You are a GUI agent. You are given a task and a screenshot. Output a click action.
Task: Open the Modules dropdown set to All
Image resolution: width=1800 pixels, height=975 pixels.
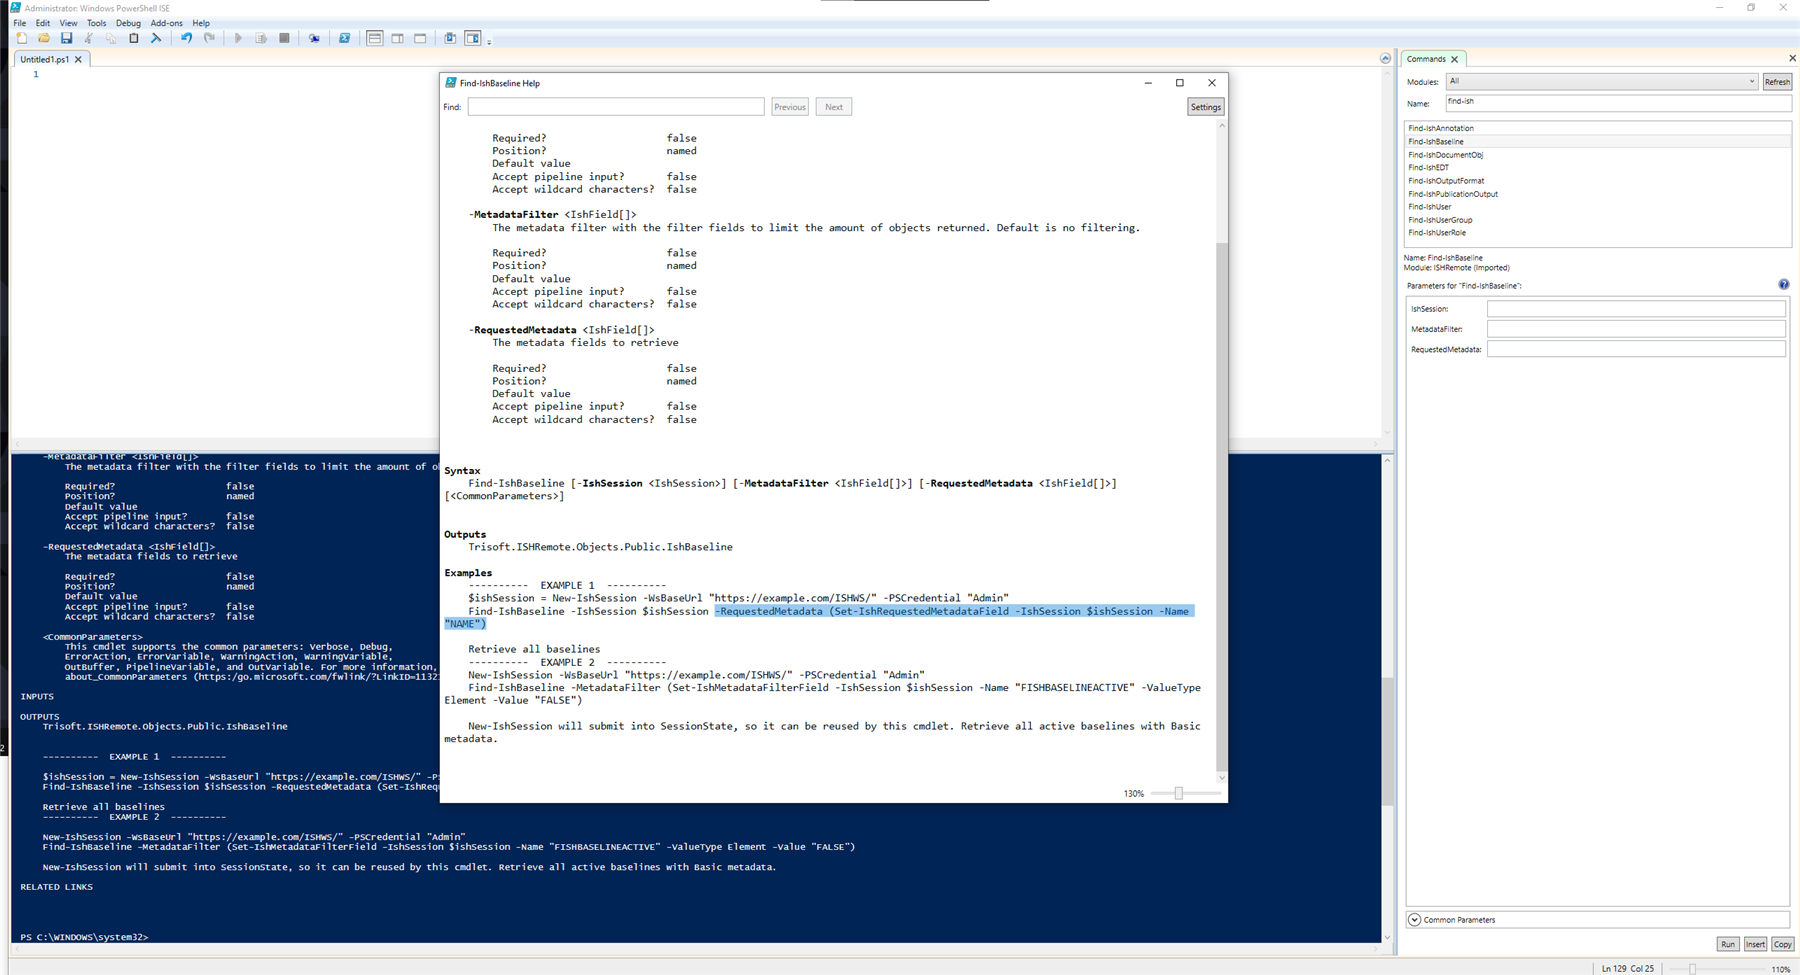tap(1601, 82)
